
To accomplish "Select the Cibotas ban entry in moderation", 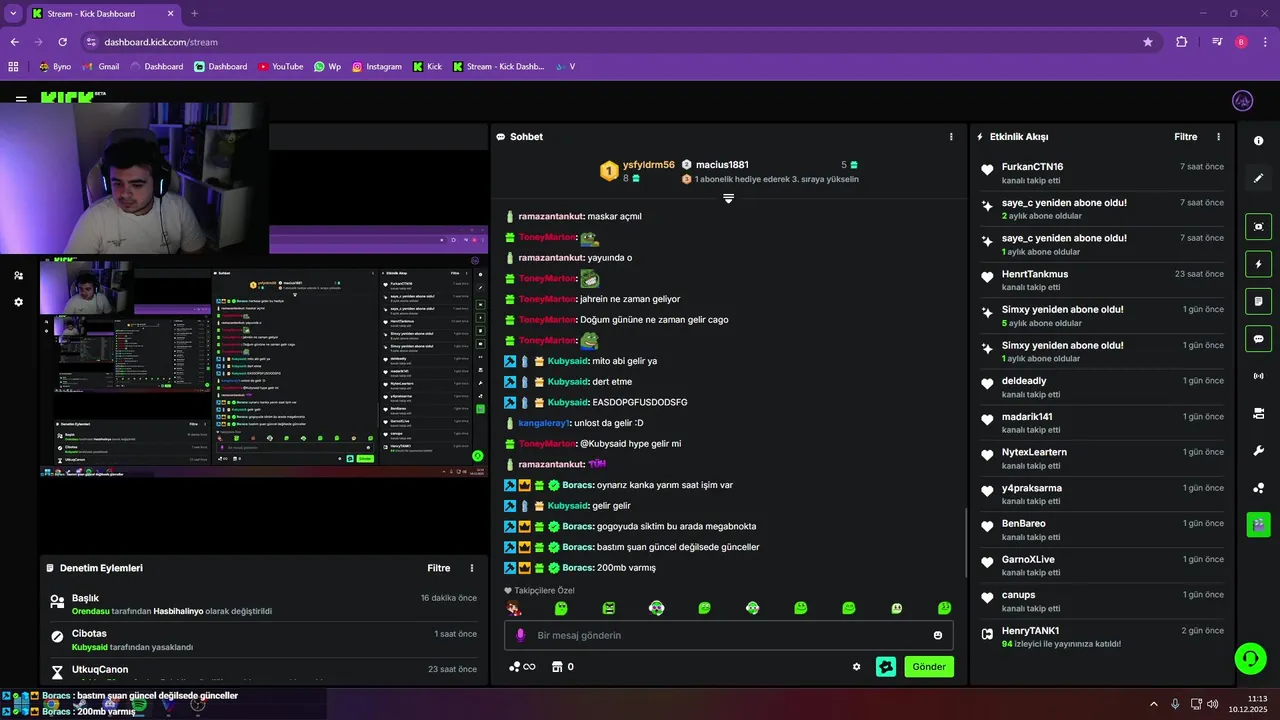I will point(262,640).
